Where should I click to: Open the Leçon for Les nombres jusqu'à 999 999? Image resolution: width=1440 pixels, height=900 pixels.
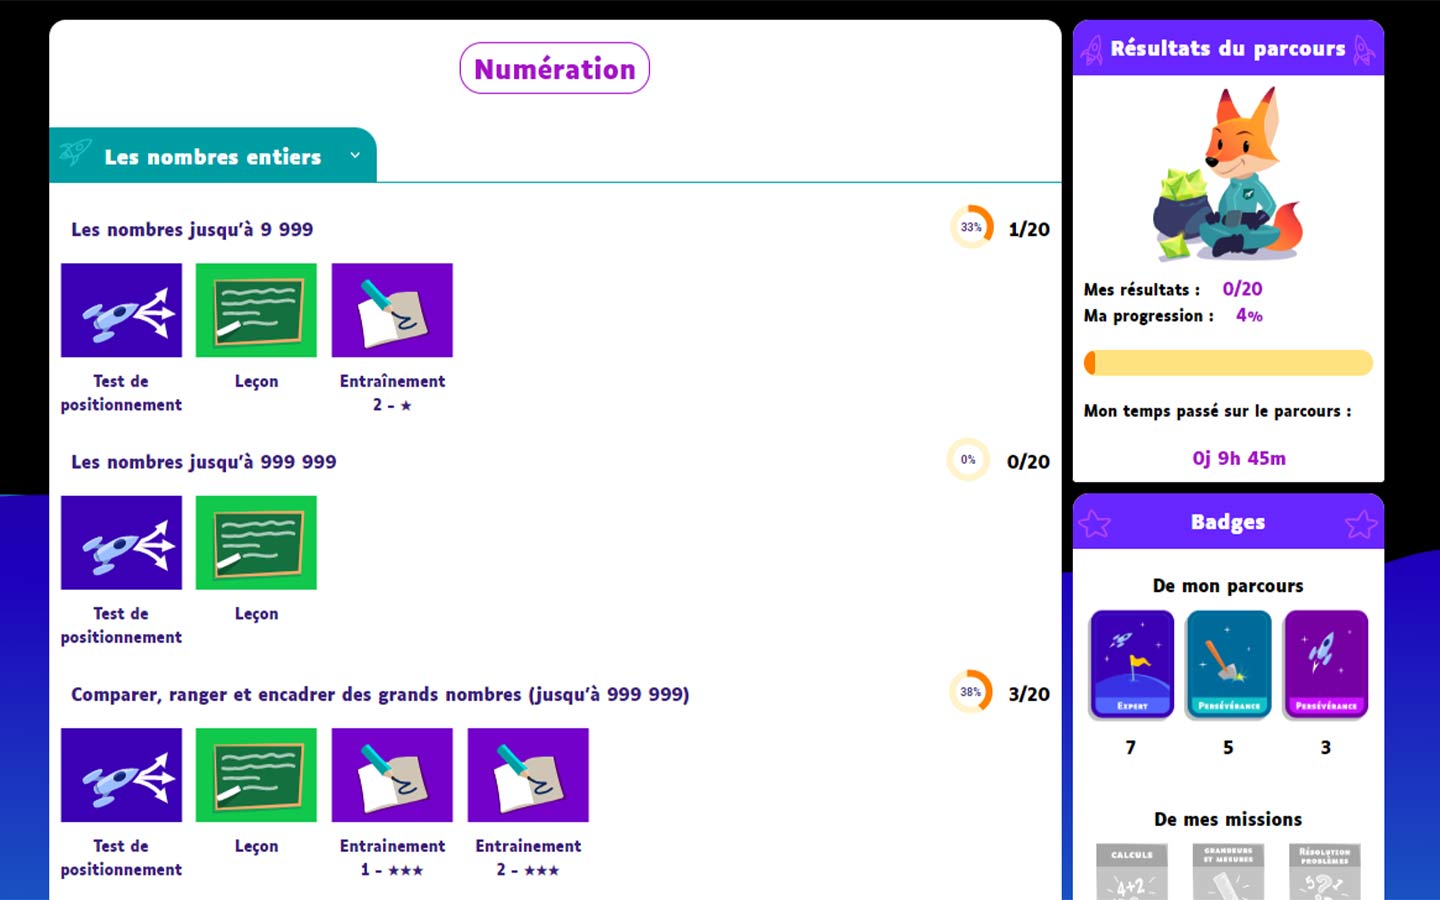(256, 543)
